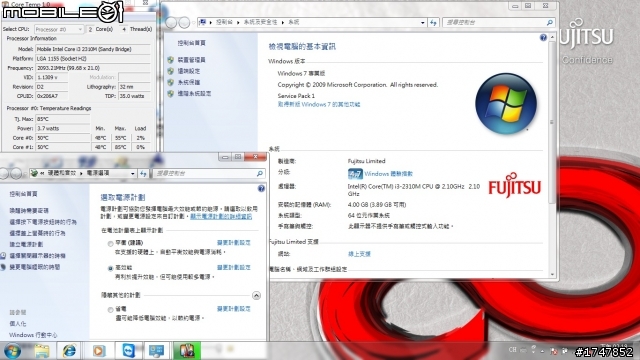
Task: Open 建立電源計劃 sidebar link
Action: 26,244
